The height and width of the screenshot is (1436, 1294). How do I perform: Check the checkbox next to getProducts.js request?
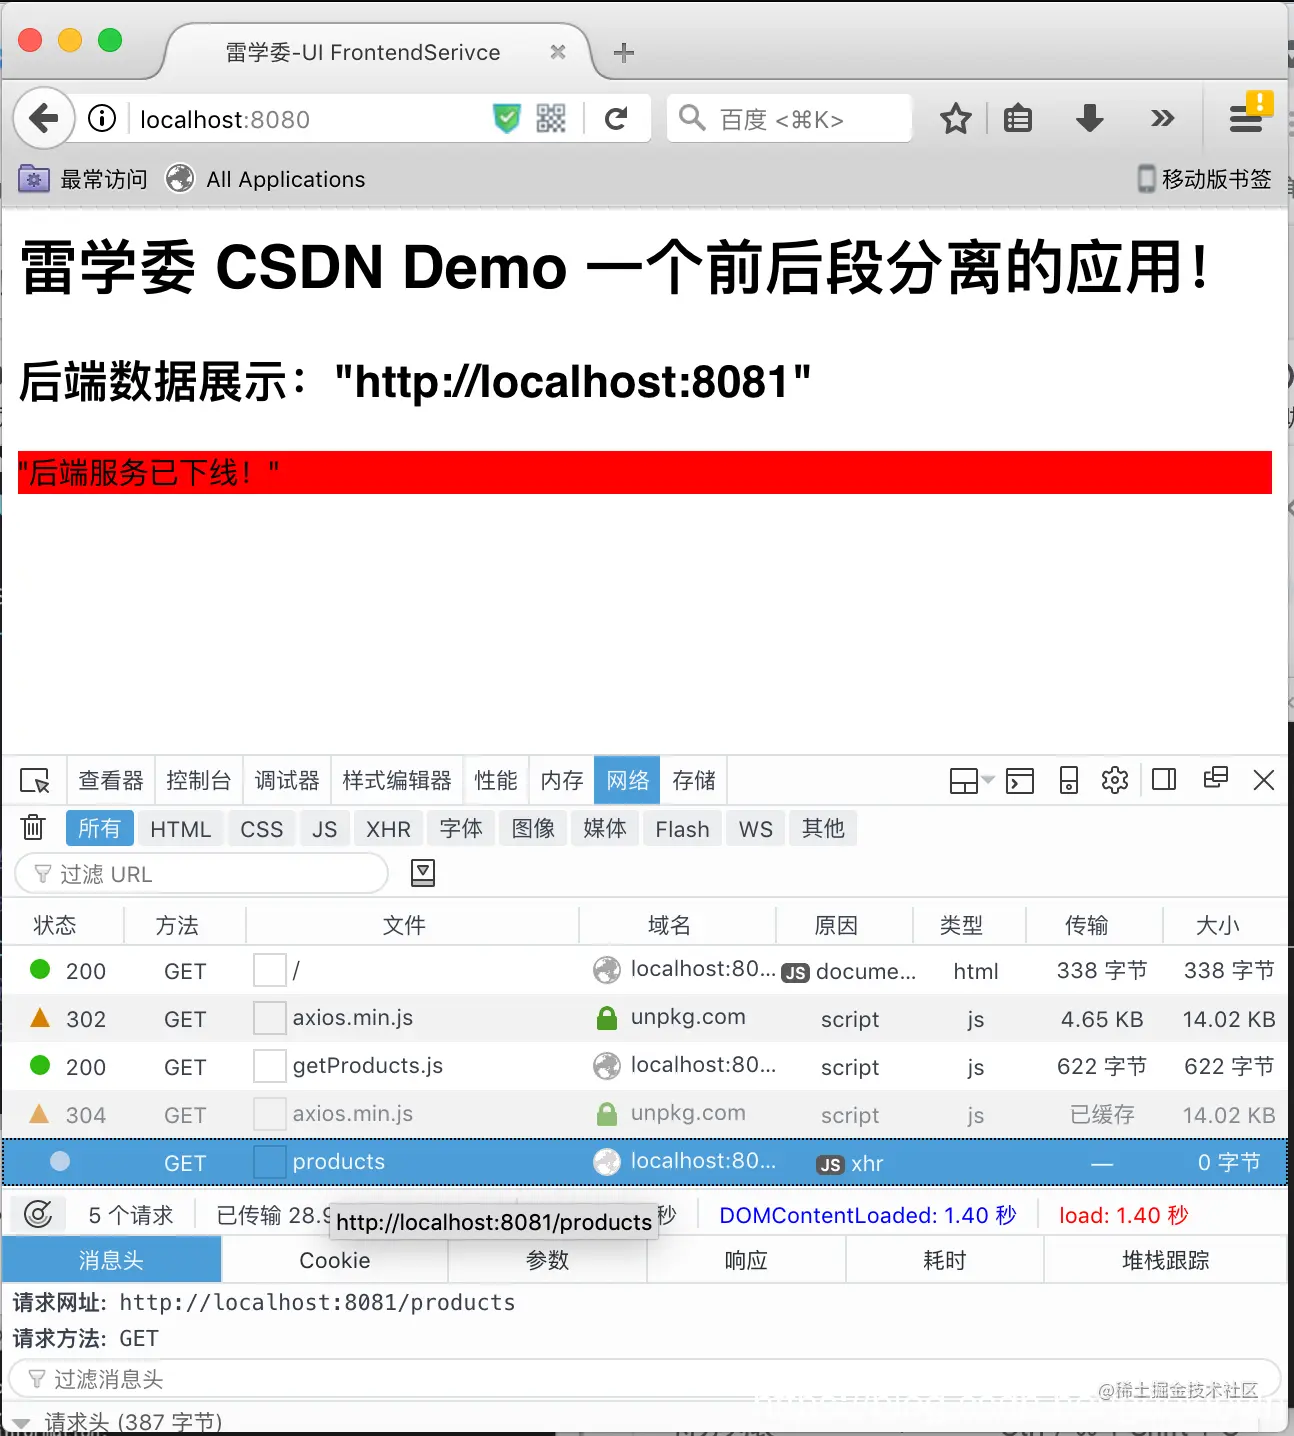pyautogui.click(x=269, y=1066)
